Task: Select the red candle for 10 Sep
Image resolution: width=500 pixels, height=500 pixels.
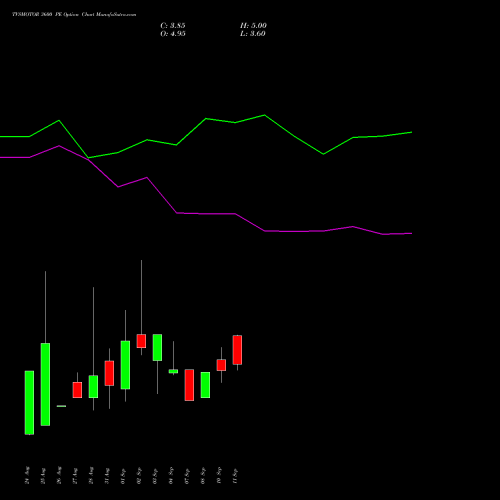Action: pyautogui.click(x=221, y=365)
